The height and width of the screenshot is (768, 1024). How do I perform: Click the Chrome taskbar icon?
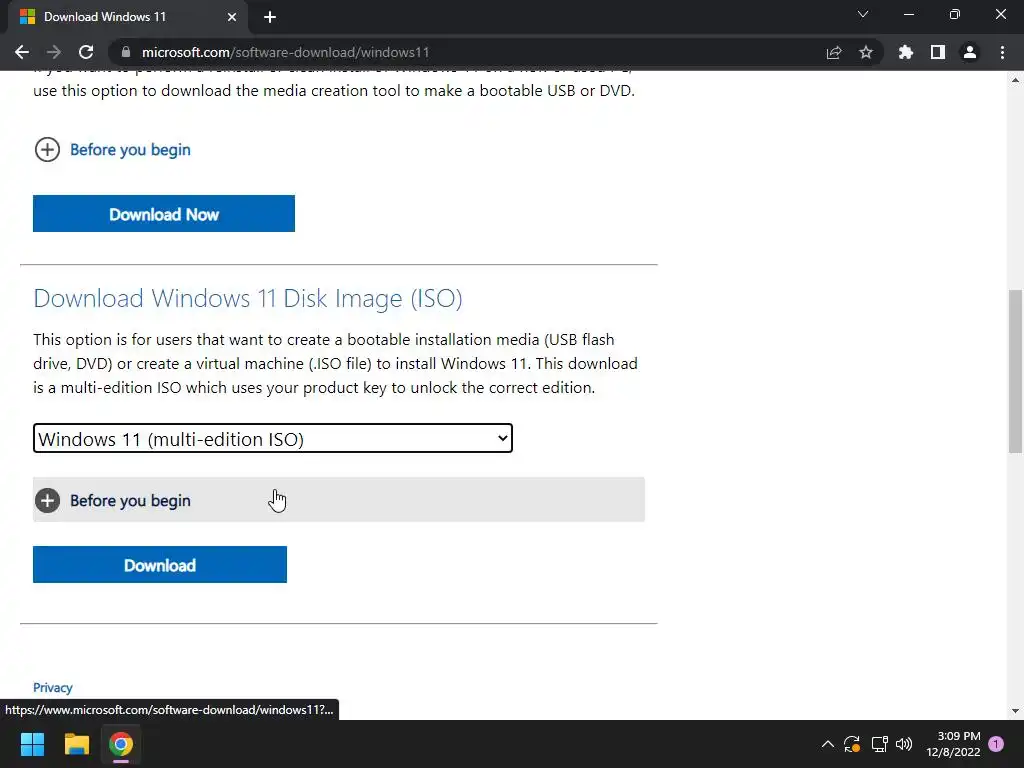tap(121, 744)
